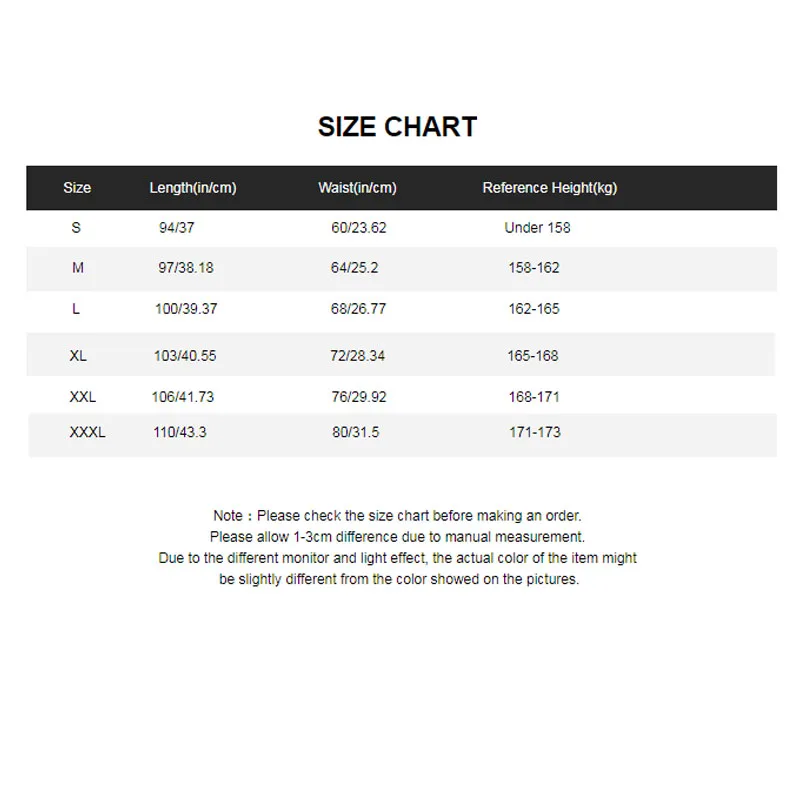Screen dimensions: 800x800
Task: Select the XXL size row label
Action: pyautogui.click(x=83, y=396)
